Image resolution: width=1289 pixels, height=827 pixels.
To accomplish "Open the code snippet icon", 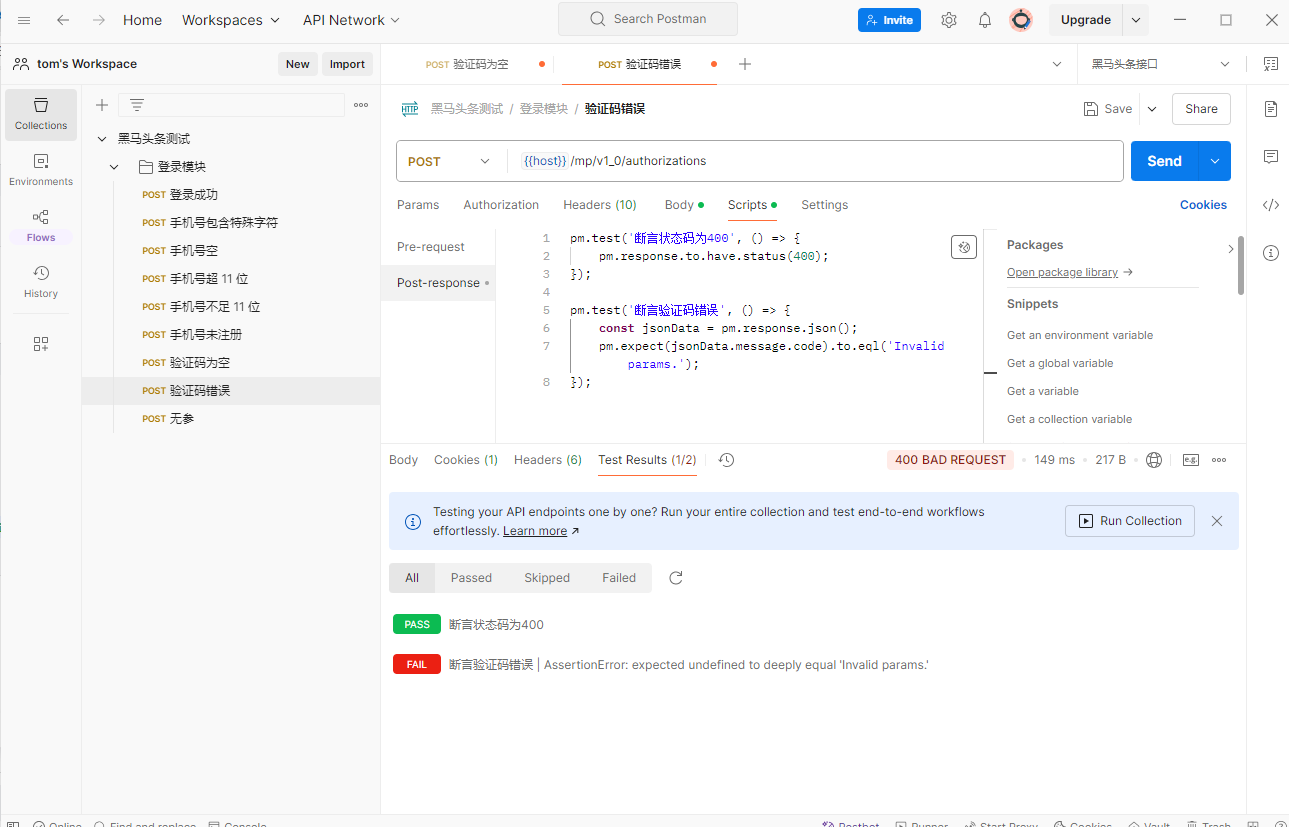I will pyautogui.click(x=1271, y=205).
